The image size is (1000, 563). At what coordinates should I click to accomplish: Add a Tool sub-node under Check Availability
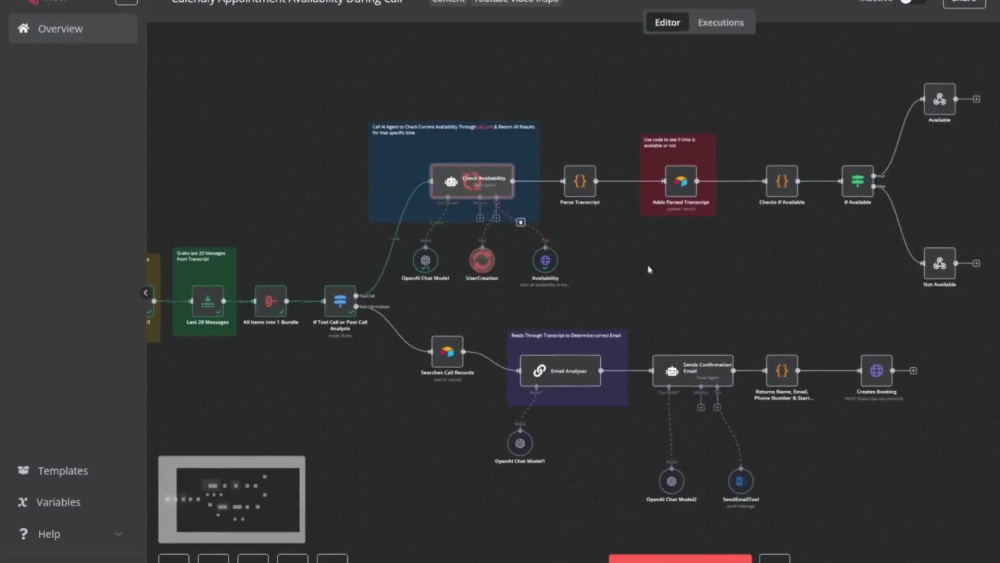(x=496, y=218)
